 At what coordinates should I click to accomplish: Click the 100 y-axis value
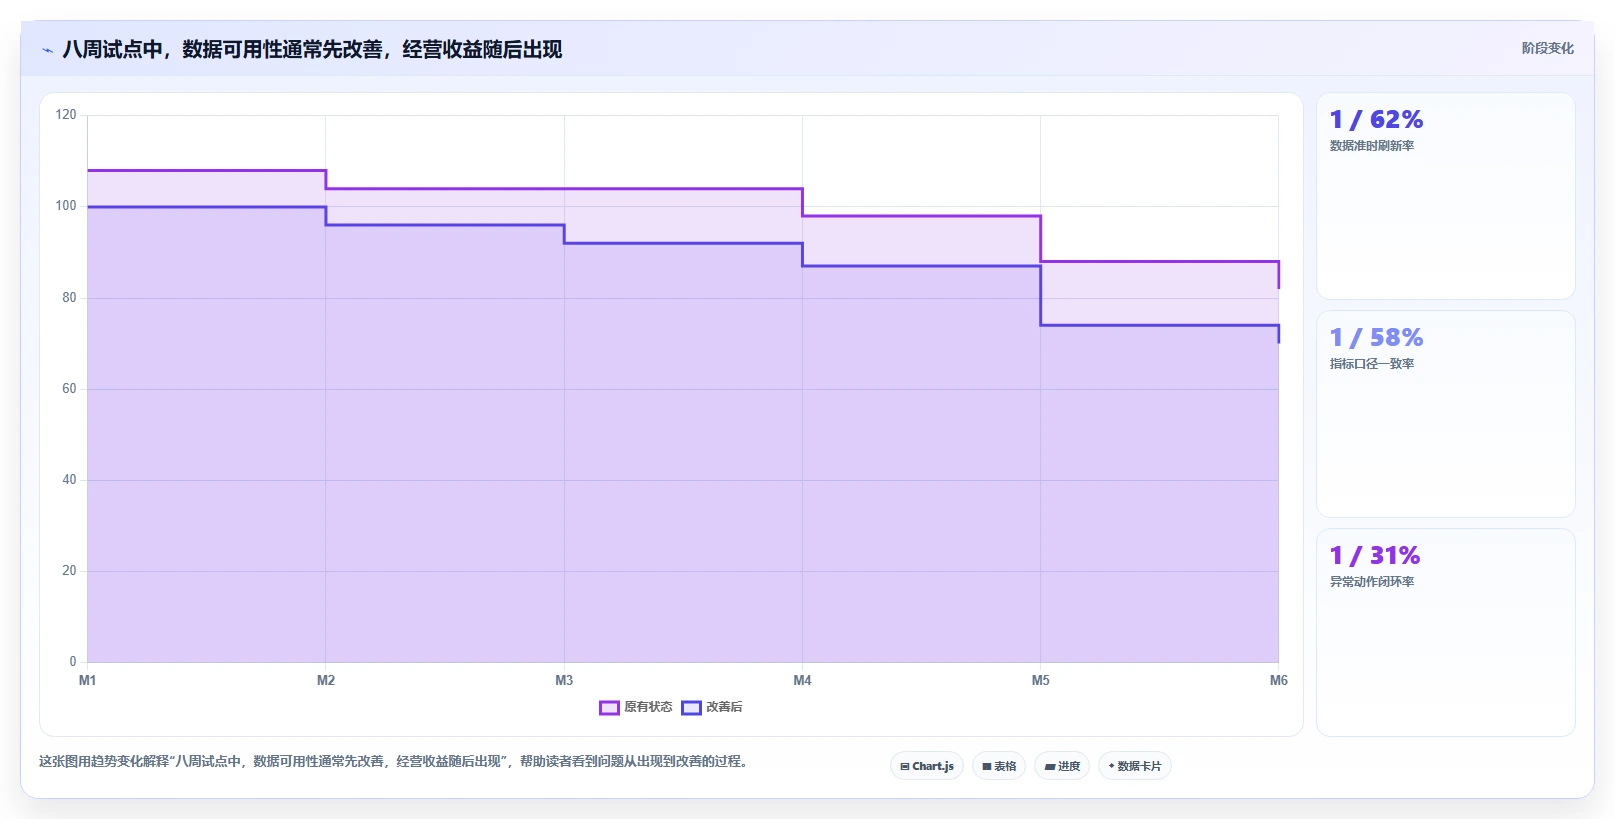[x=66, y=206]
